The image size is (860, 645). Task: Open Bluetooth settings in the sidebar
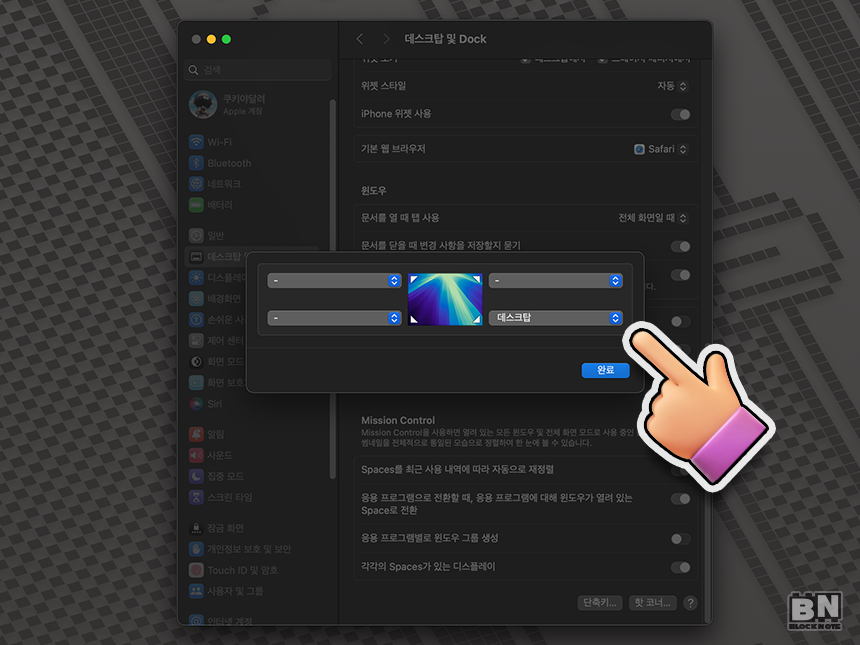[220, 163]
